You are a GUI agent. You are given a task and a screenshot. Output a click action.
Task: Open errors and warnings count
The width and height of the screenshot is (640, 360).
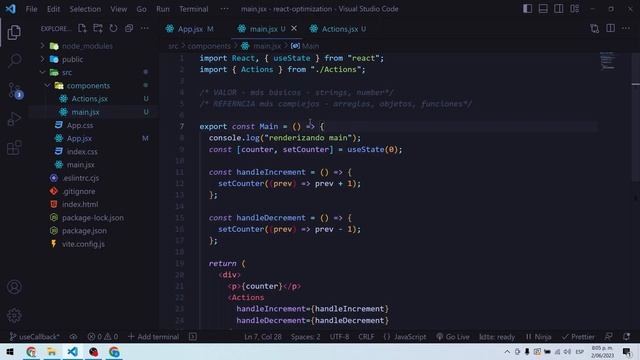tap(103, 337)
